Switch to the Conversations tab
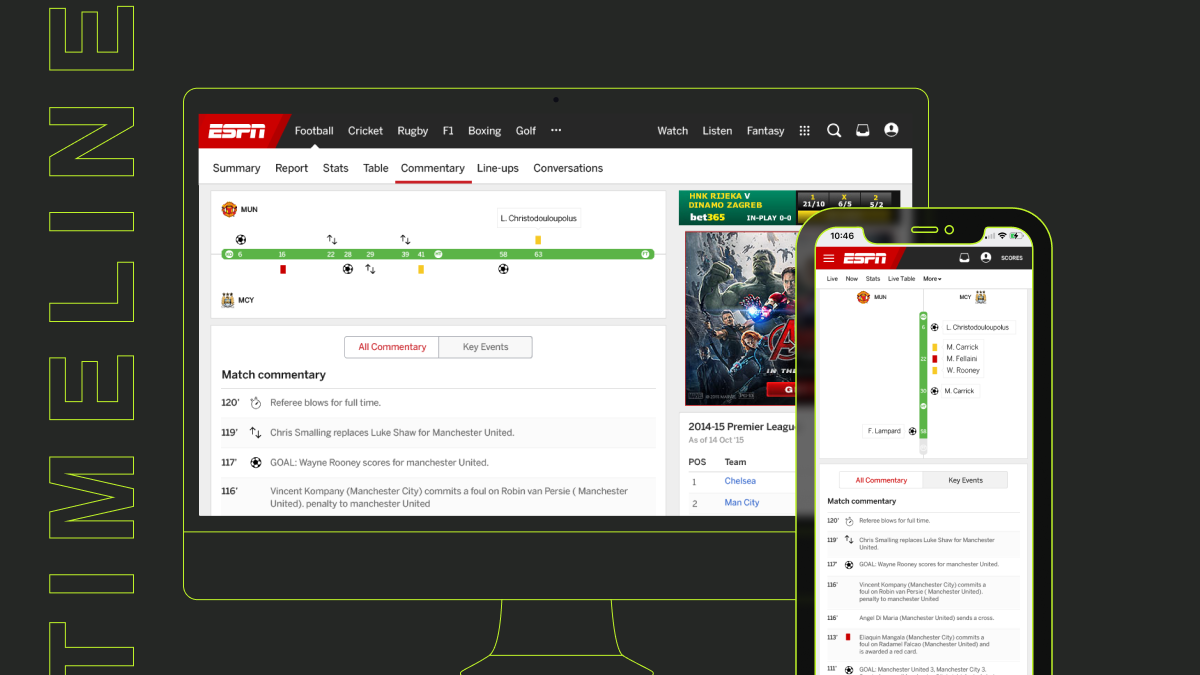Screen dimensions: 1200x675 568,168
